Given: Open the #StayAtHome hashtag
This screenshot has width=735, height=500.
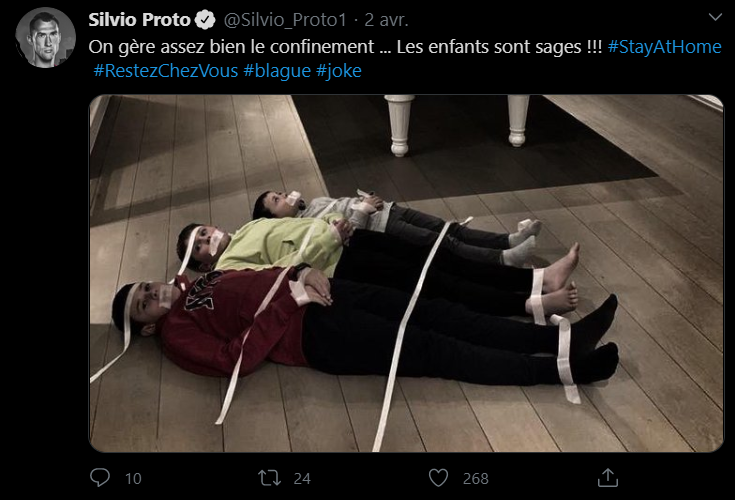Looking at the screenshot, I should pos(664,47).
